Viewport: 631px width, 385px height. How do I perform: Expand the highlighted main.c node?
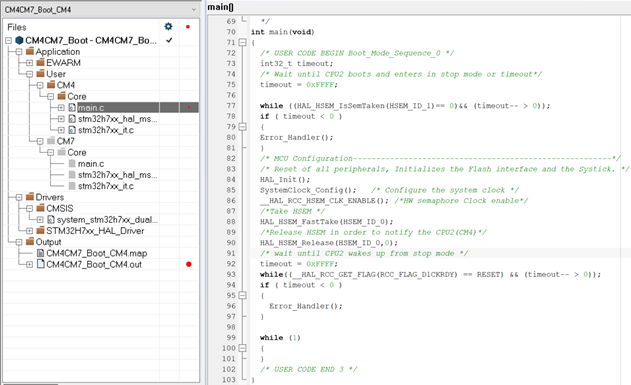coord(61,108)
